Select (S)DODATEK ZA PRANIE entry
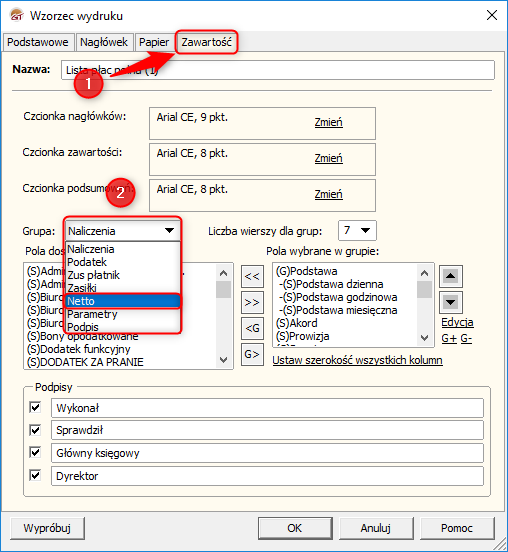Image resolution: width=508 pixels, height=552 pixels. pos(85,362)
